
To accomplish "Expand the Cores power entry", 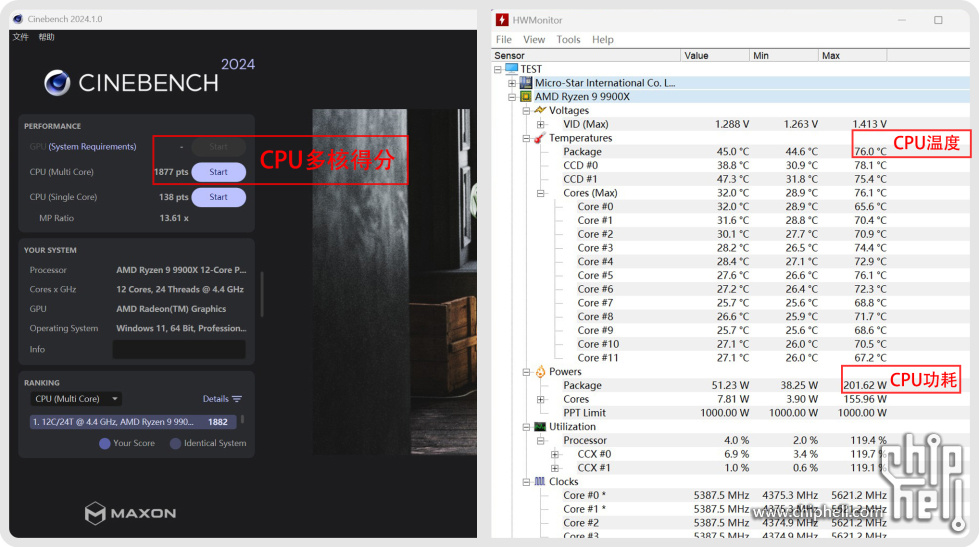I will click(541, 399).
